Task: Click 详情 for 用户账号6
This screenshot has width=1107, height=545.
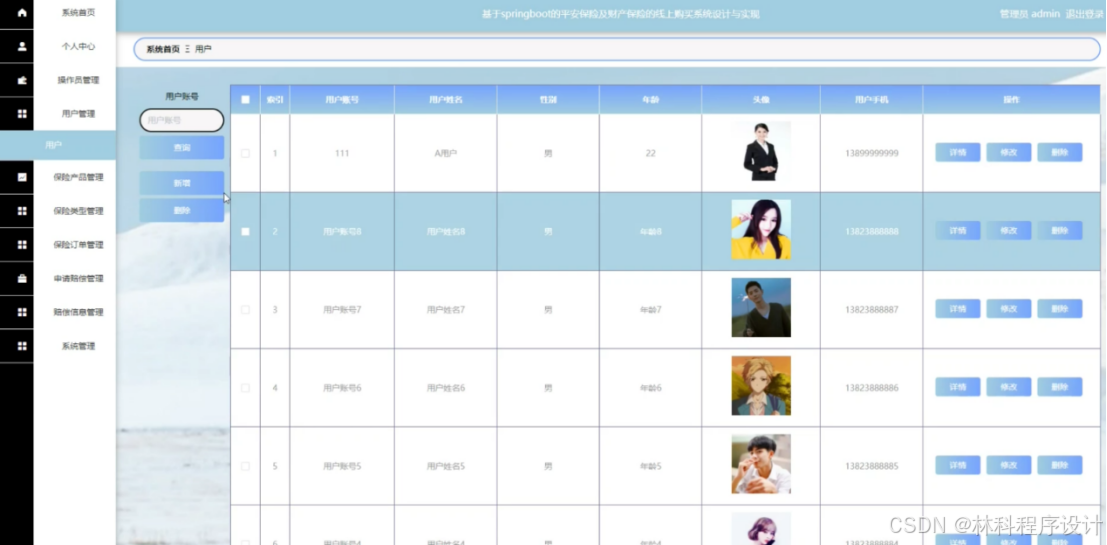Action: [957, 387]
